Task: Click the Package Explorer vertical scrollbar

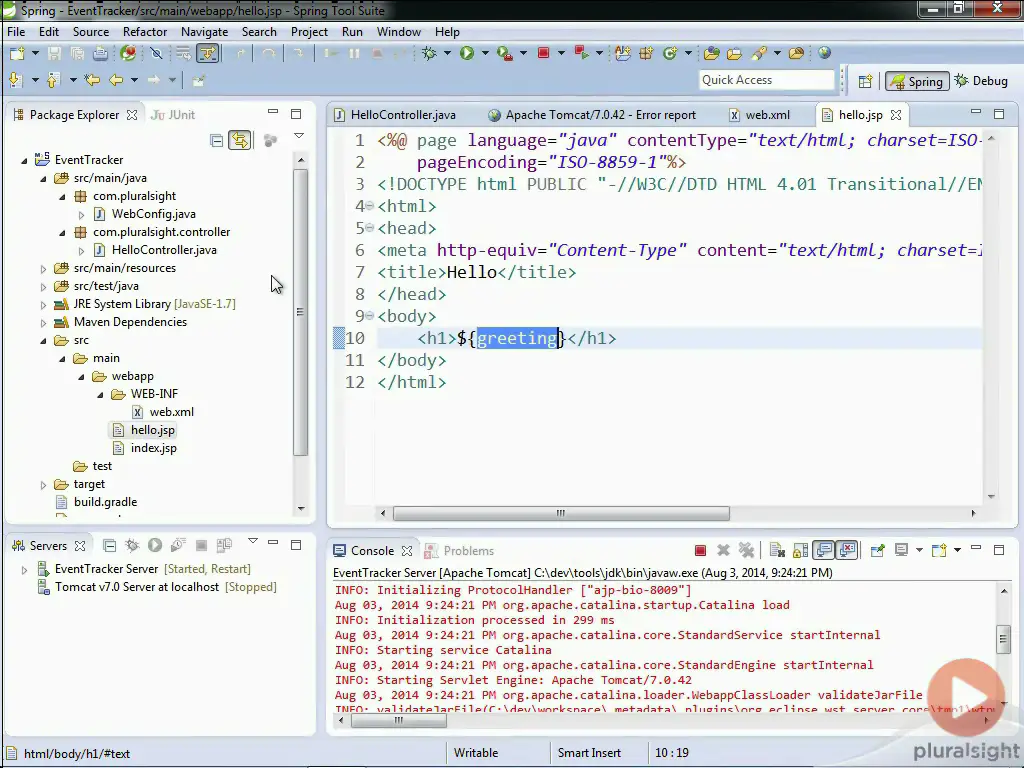Action: (300, 312)
